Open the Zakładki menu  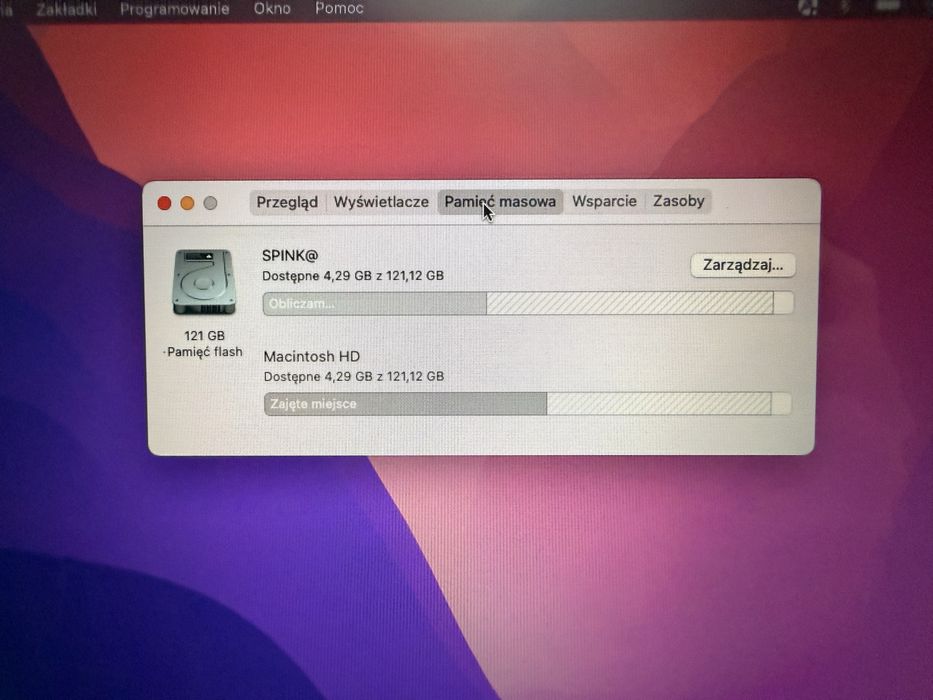point(67,10)
